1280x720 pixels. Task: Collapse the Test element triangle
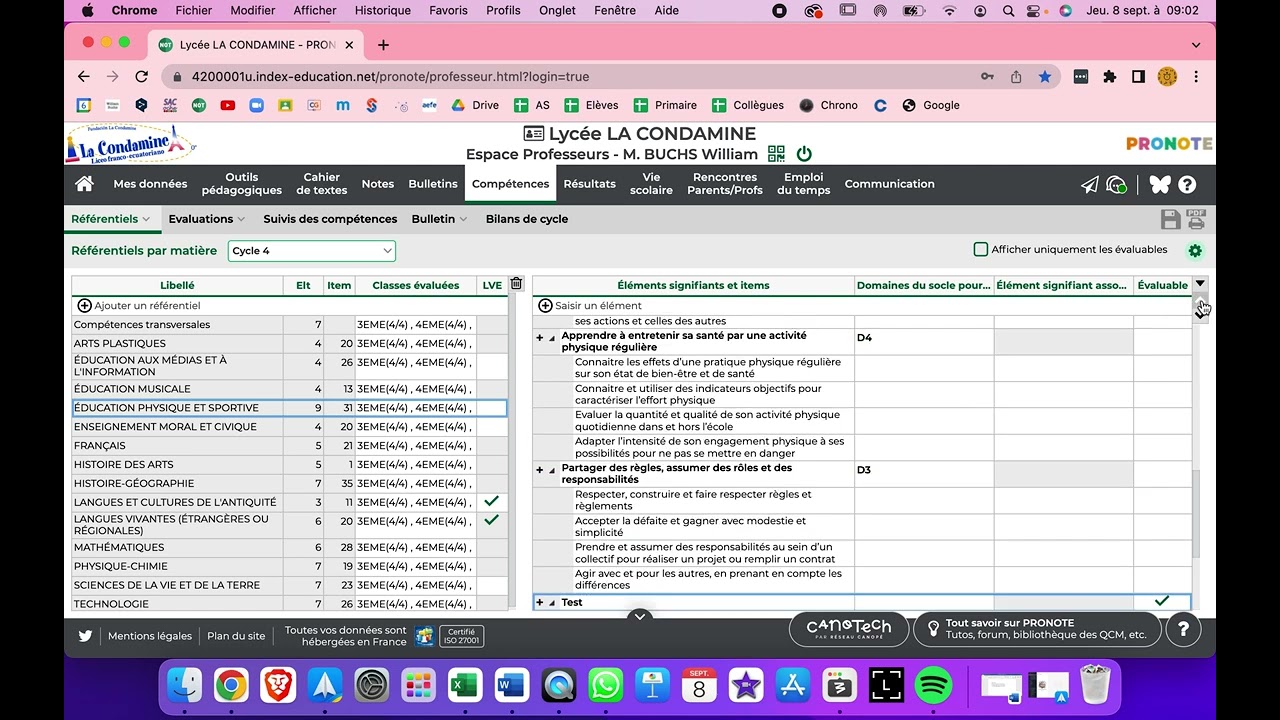[551, 603]
